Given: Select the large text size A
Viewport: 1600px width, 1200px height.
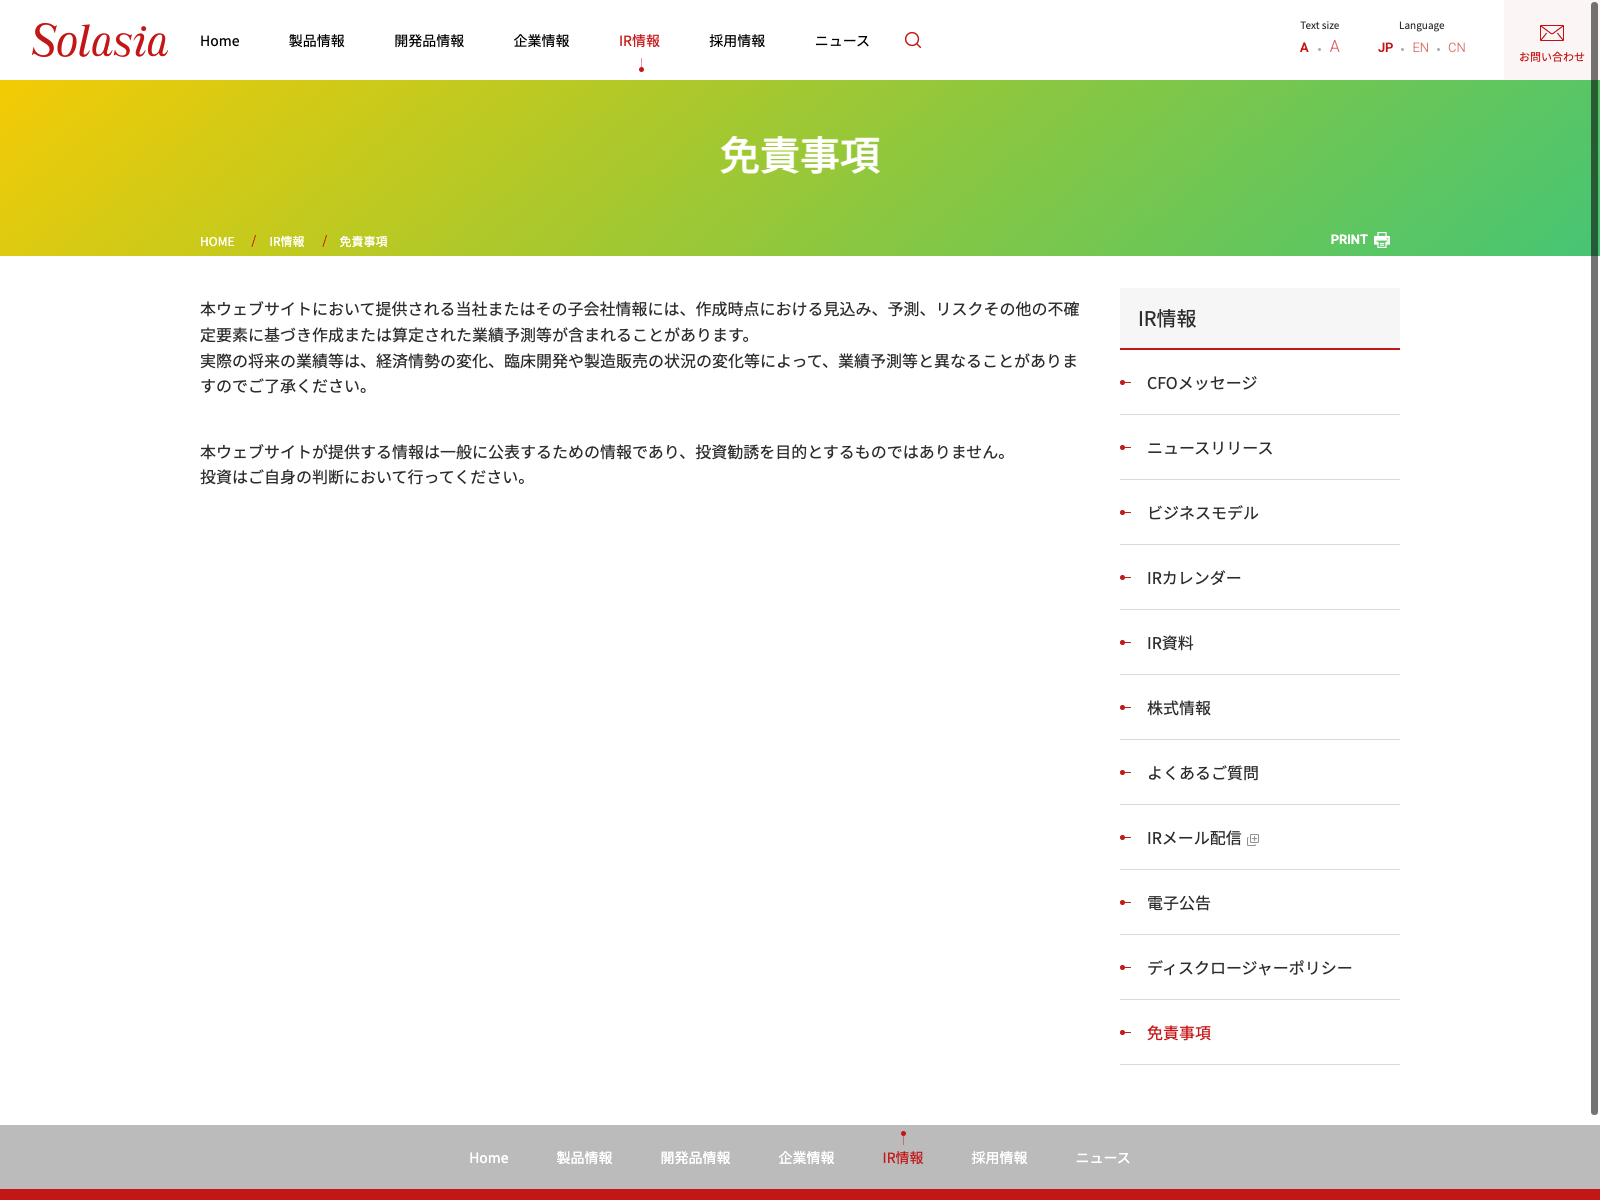Looking at the screenshot, I should [1334, 47].
